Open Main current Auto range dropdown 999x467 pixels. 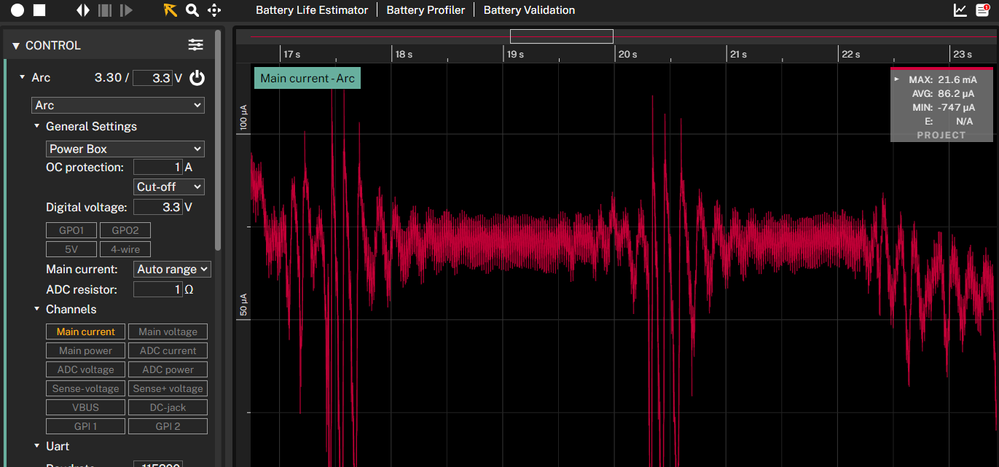(x=172, y=269)
